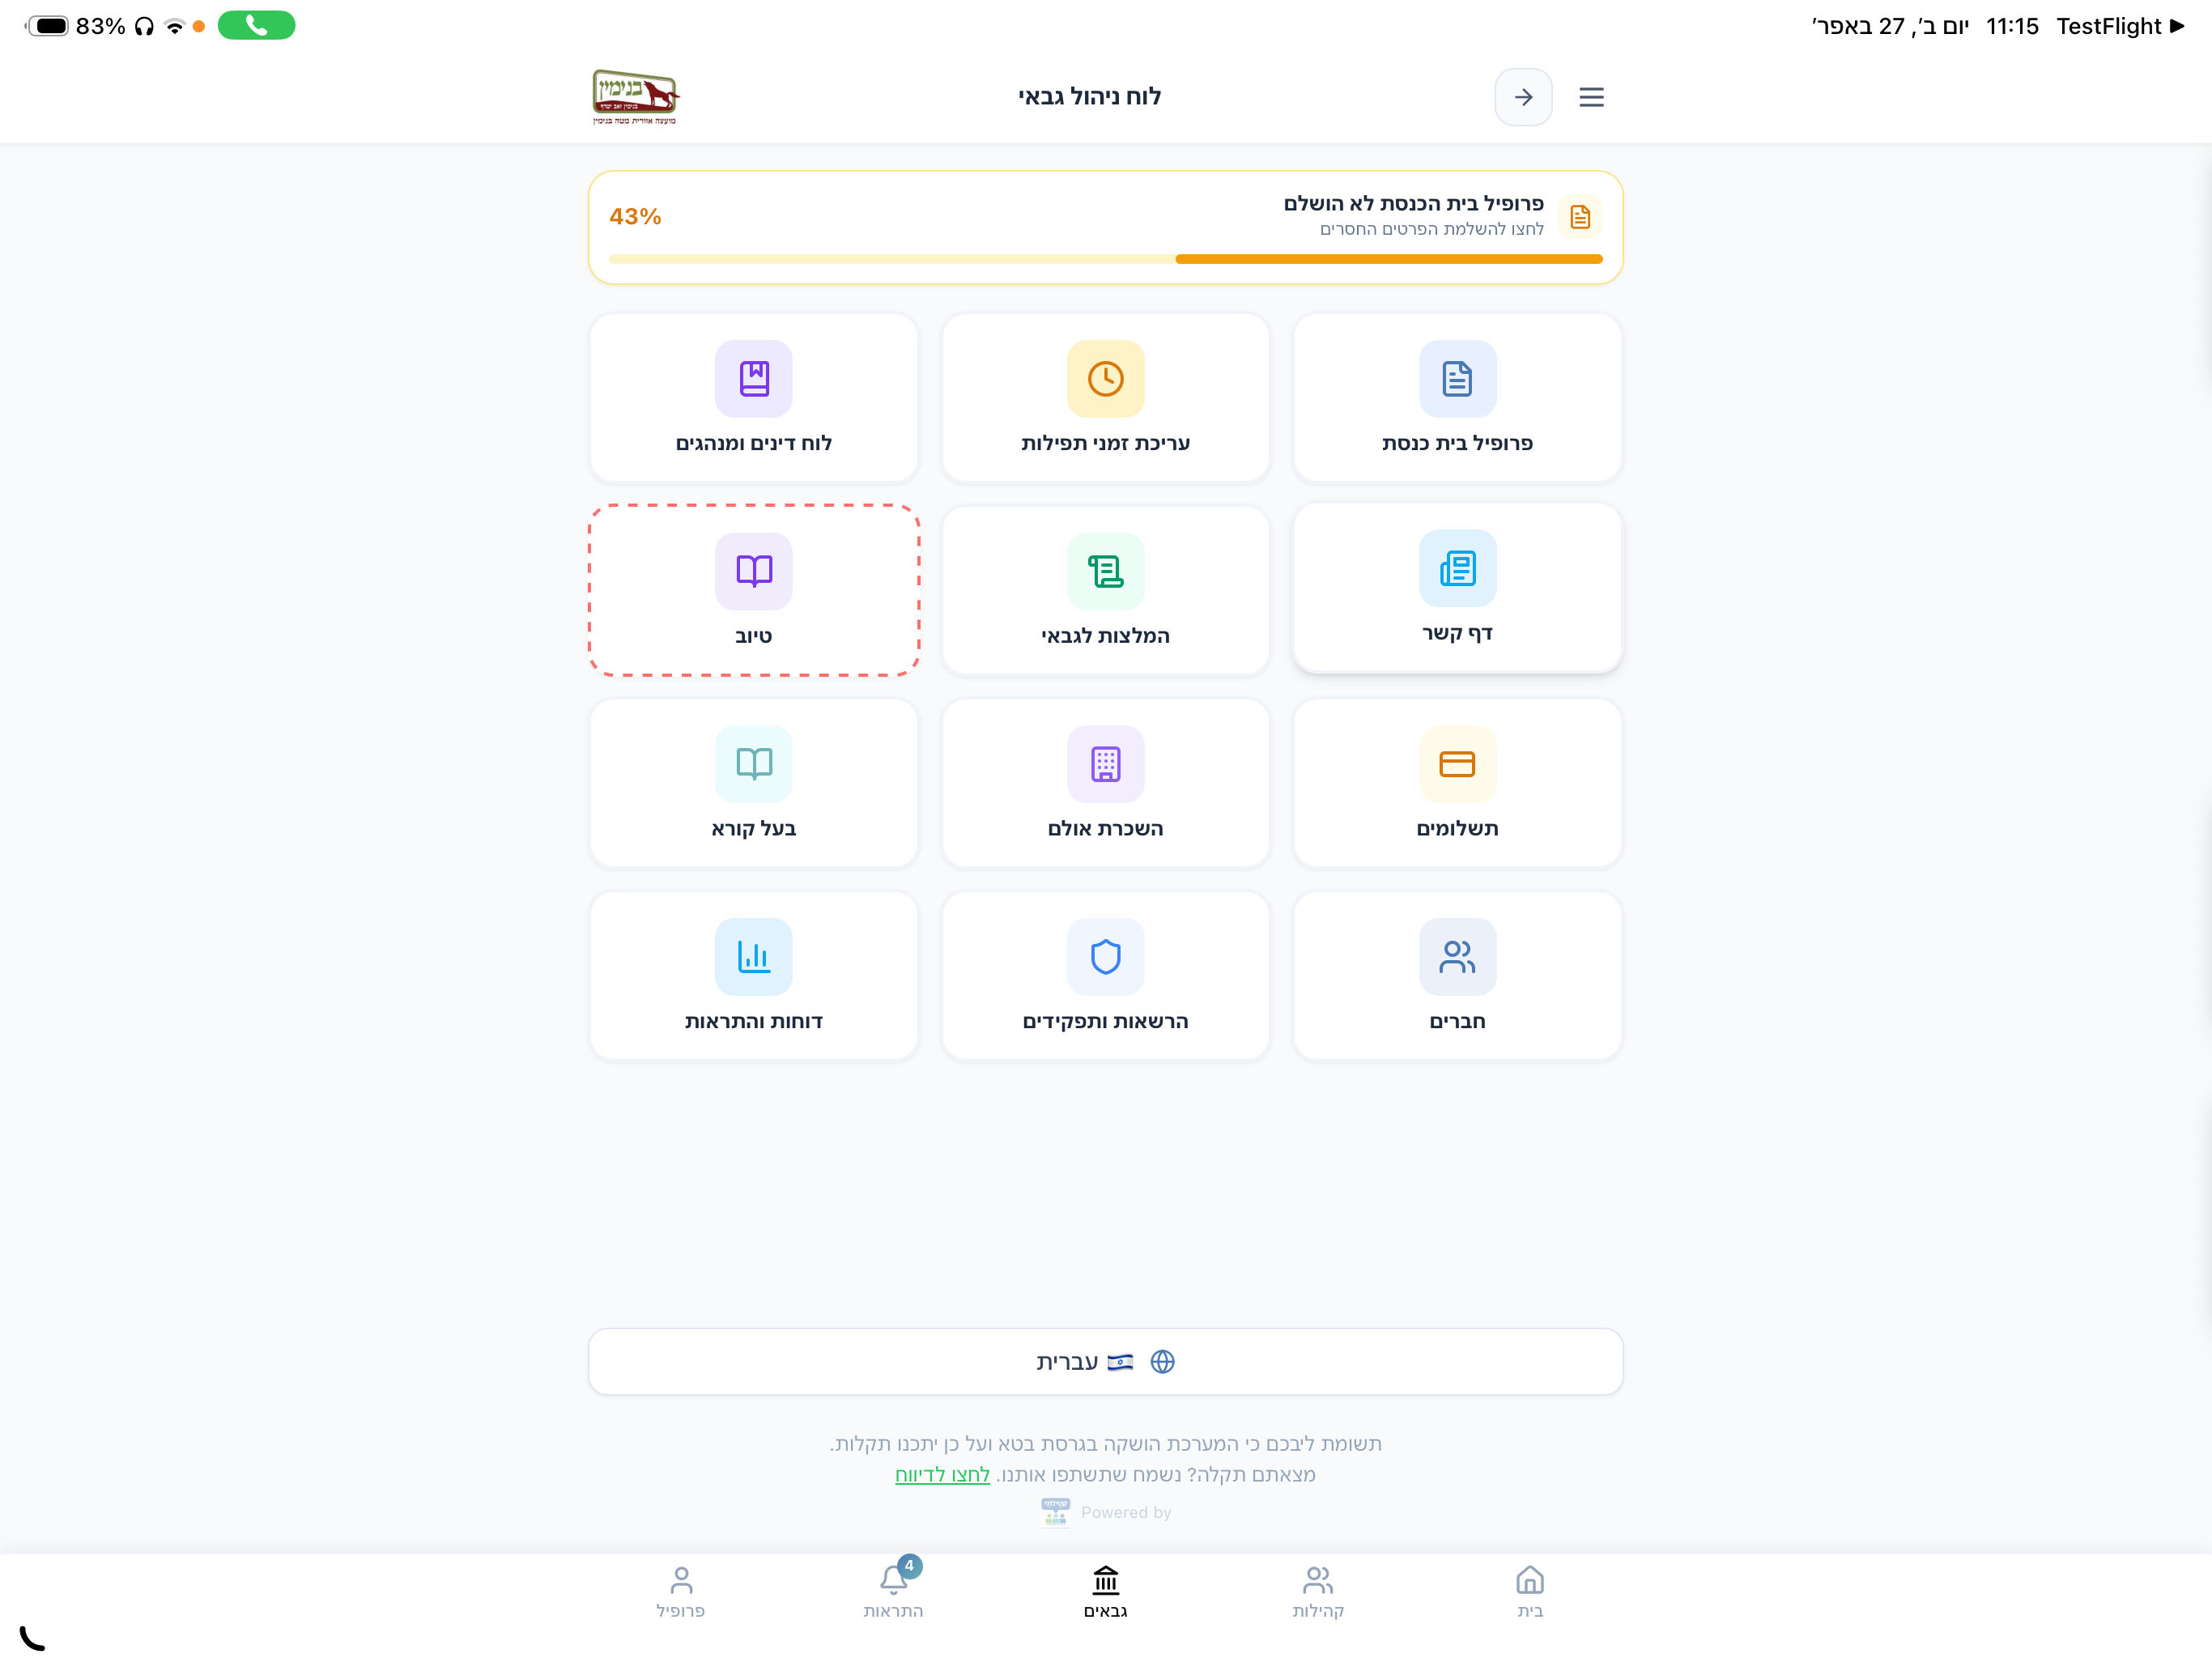Switch to the פרופיל tab
The width and height of the screenshot is (2212, 1658).
pos(681,1592)
